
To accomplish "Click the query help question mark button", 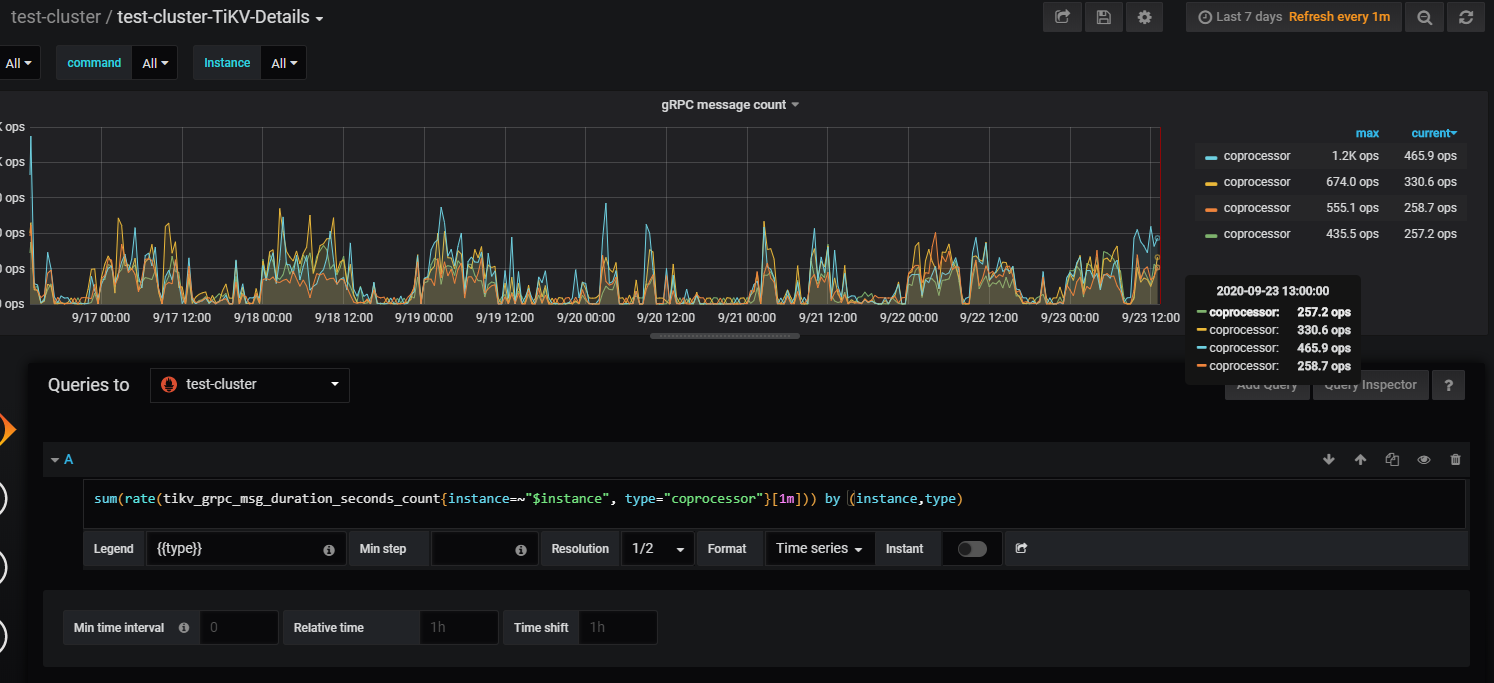I will [x=1449, y=385].
